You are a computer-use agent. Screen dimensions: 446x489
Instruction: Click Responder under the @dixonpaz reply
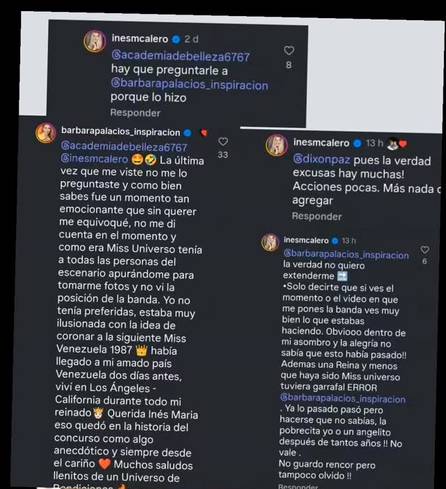(317, 216)
